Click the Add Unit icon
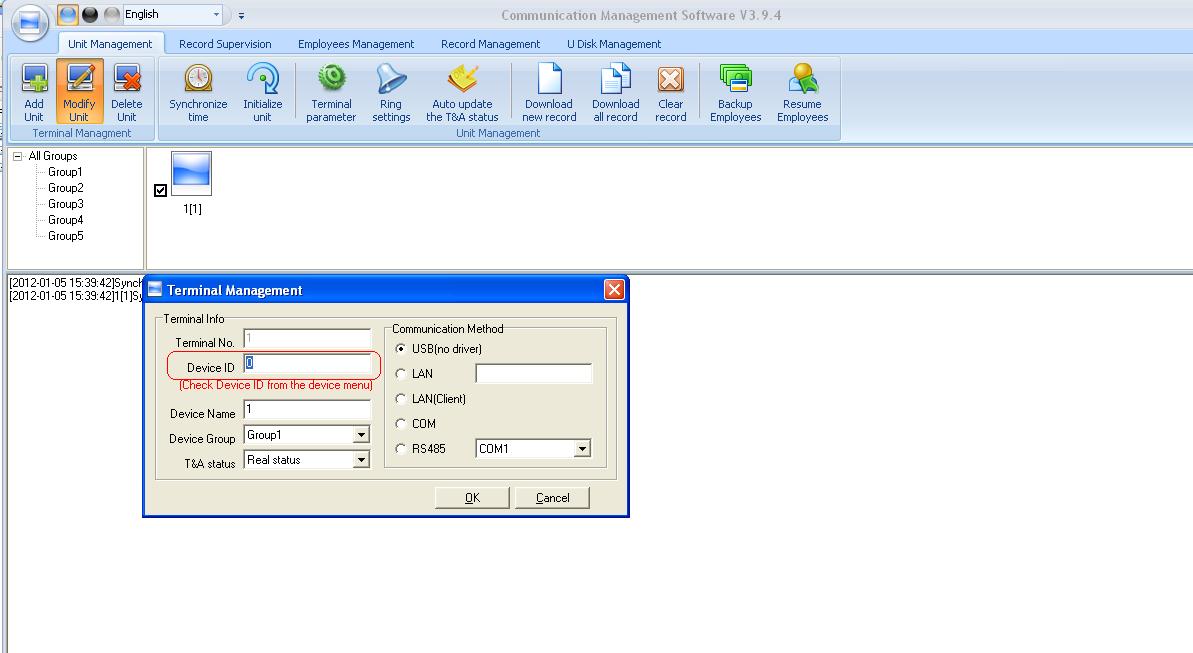Screen dimensions: 1193x653 (x=34, y=80)
